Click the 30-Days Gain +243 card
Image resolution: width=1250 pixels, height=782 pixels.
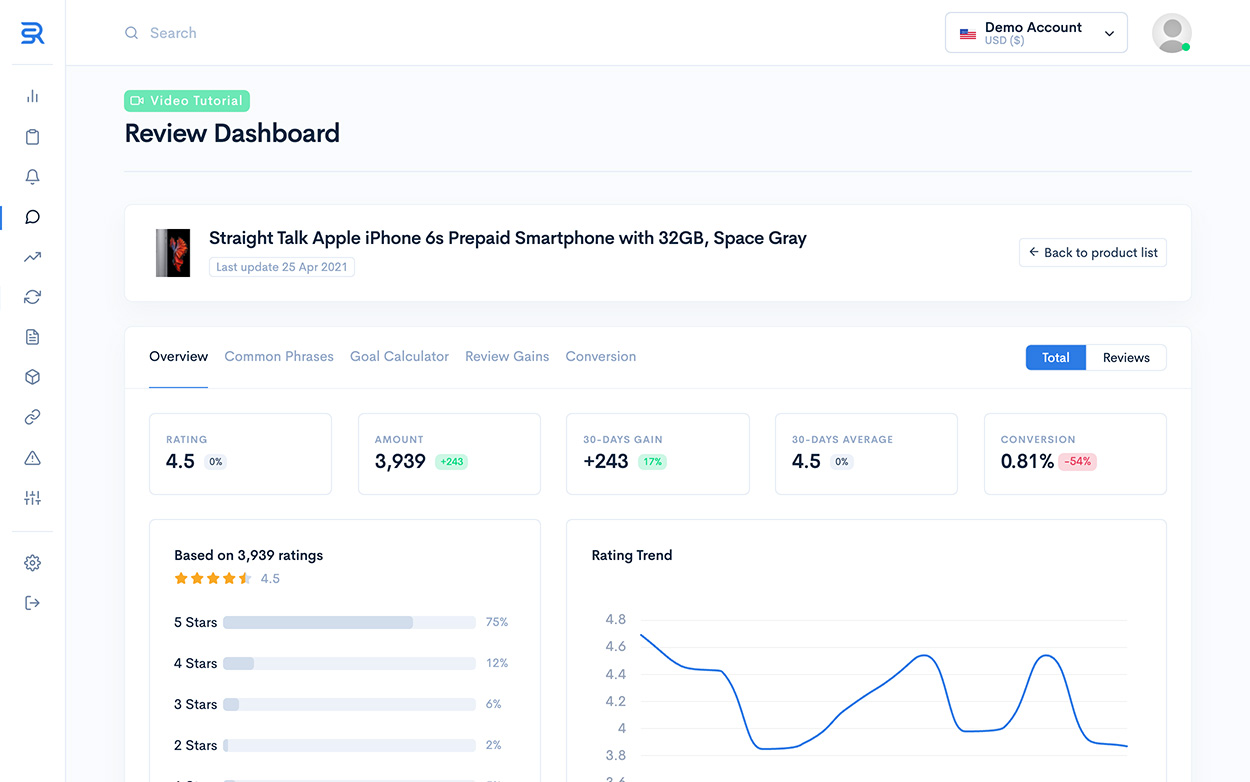(658, 454)
